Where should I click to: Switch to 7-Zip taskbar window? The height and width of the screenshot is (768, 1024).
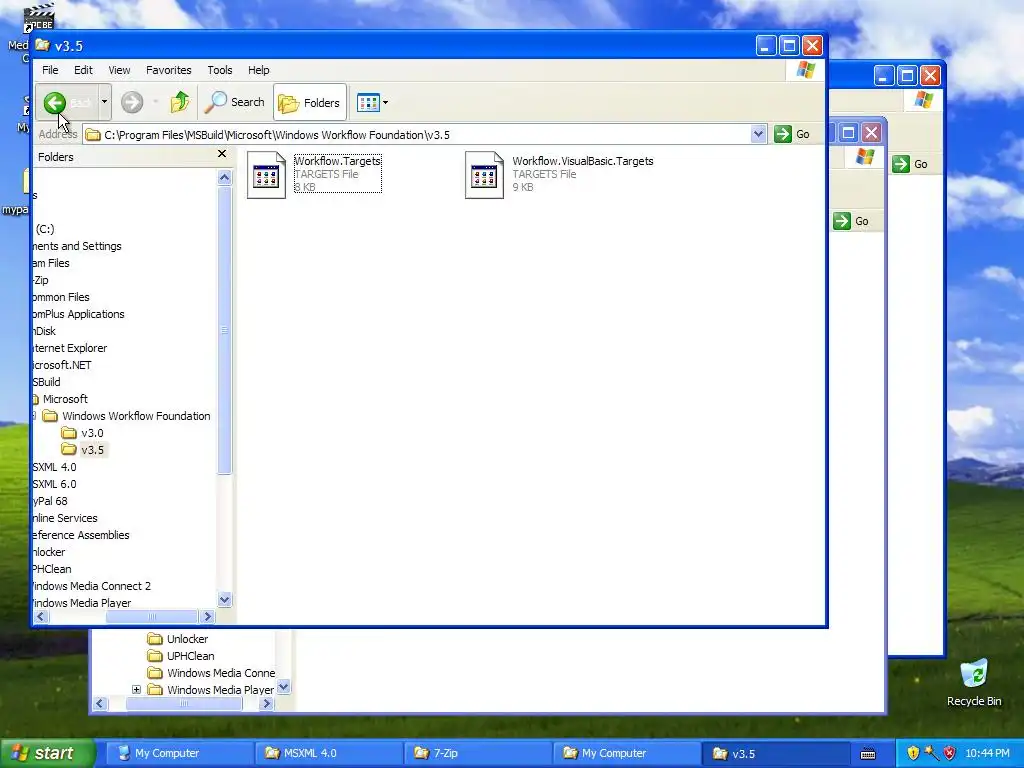coord(478,753)
